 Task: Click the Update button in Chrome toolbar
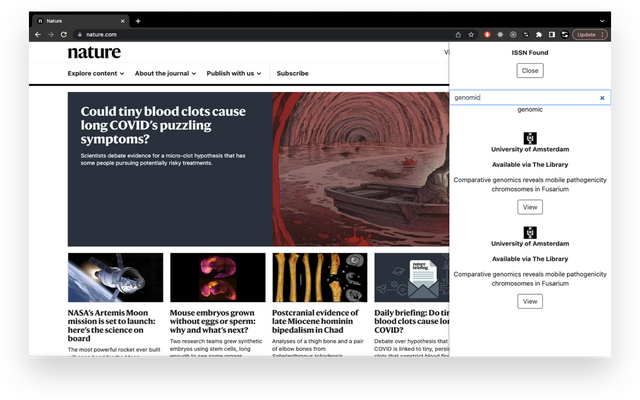click(586, 35)
